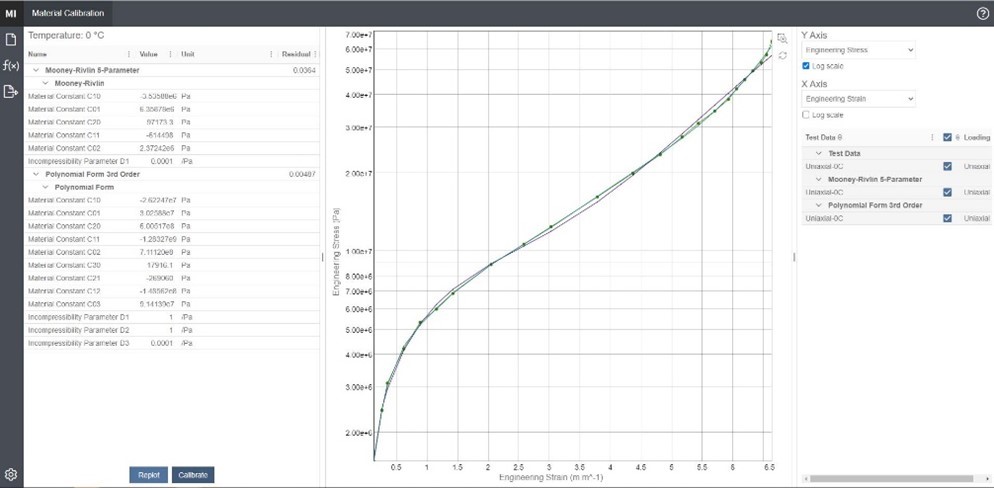This screenshot has height=488, width=994.
Task: Click the help question mark icon
Action: (982, 13)
